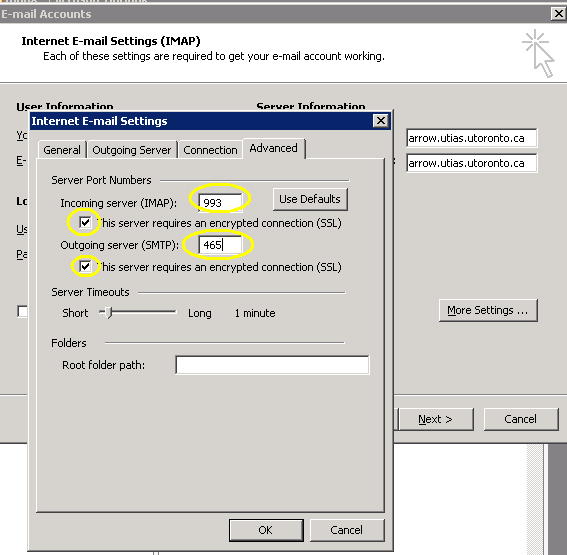Toggle SSL checkbox for outgoing SMTP server
Screen dimensions: 567x555
85,266
